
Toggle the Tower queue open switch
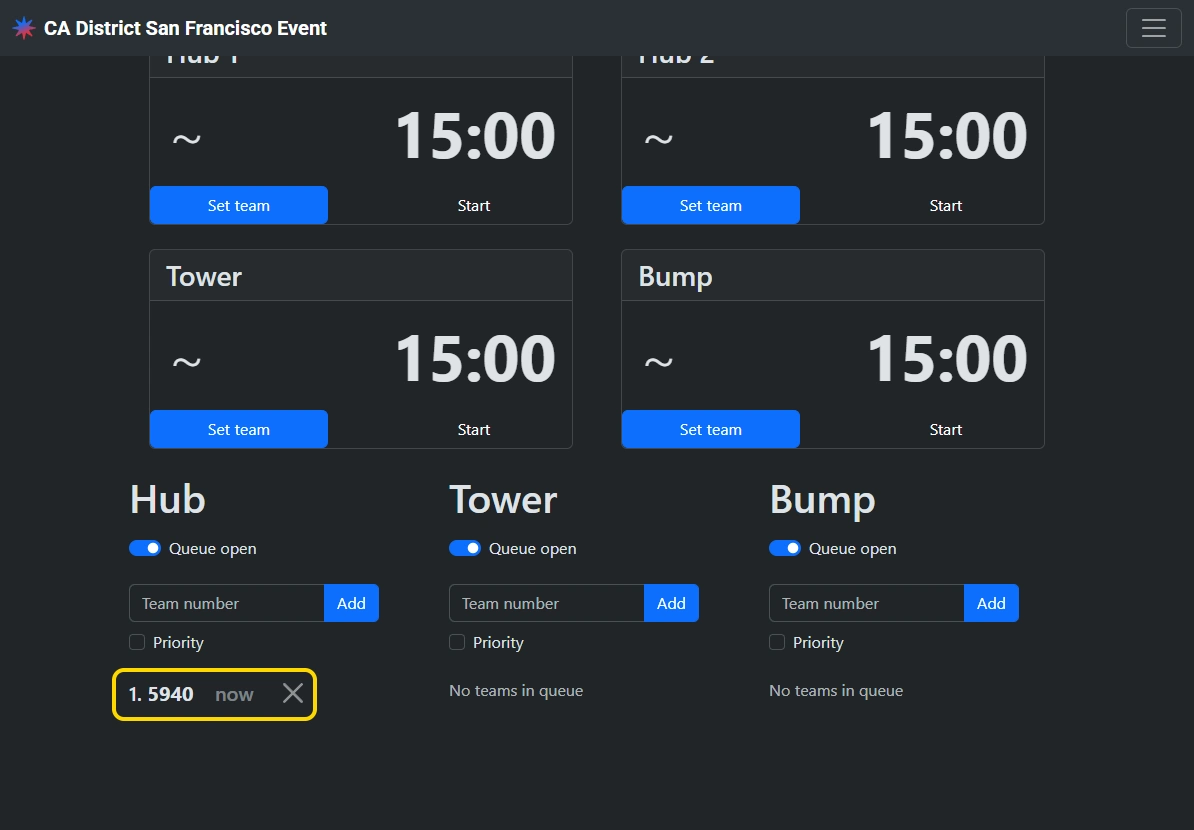pyautogui.click(x=465, y=548)
